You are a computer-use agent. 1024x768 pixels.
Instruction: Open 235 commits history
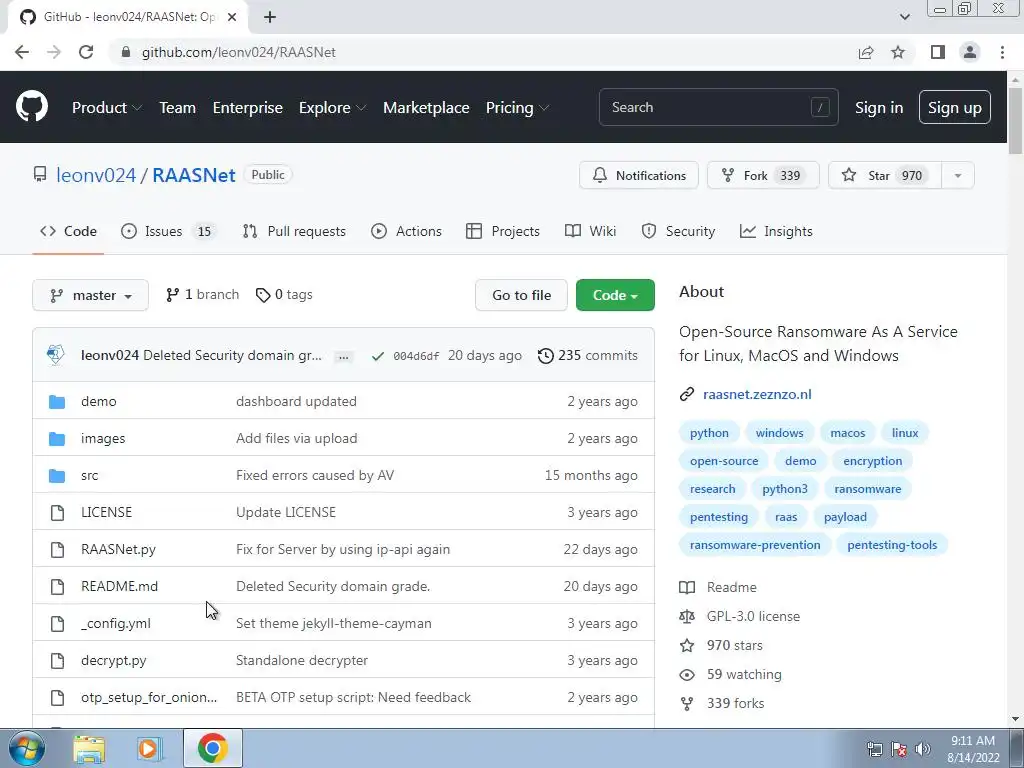pos(588,355)
